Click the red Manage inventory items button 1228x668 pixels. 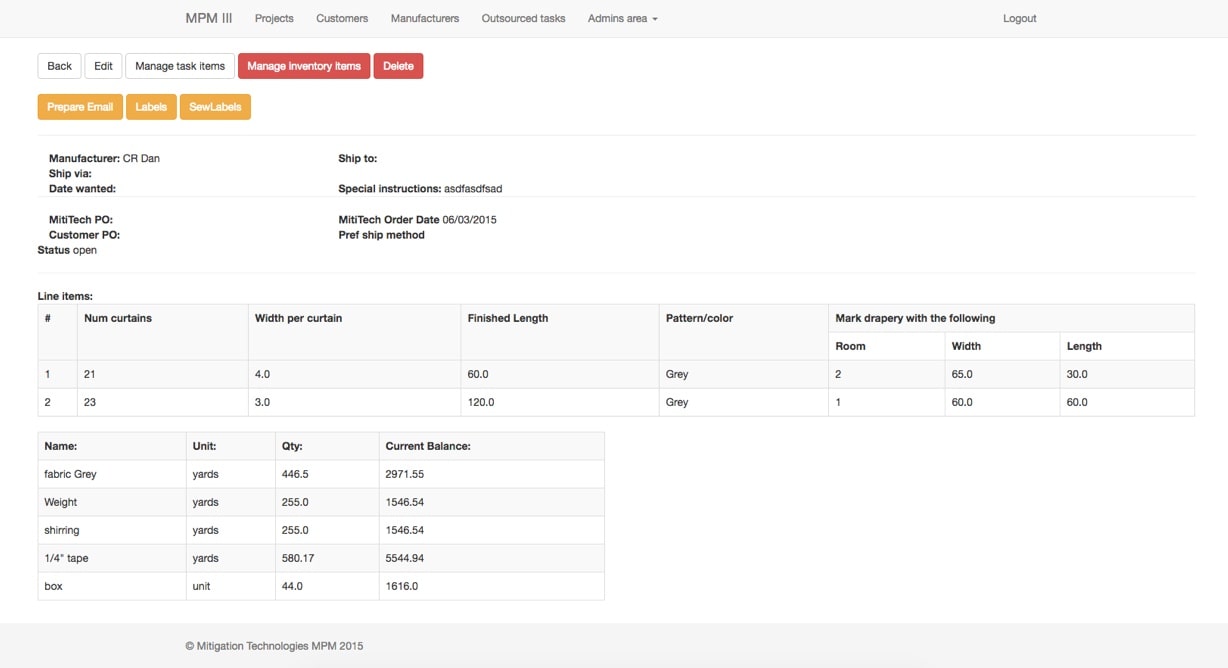(304, 66)
